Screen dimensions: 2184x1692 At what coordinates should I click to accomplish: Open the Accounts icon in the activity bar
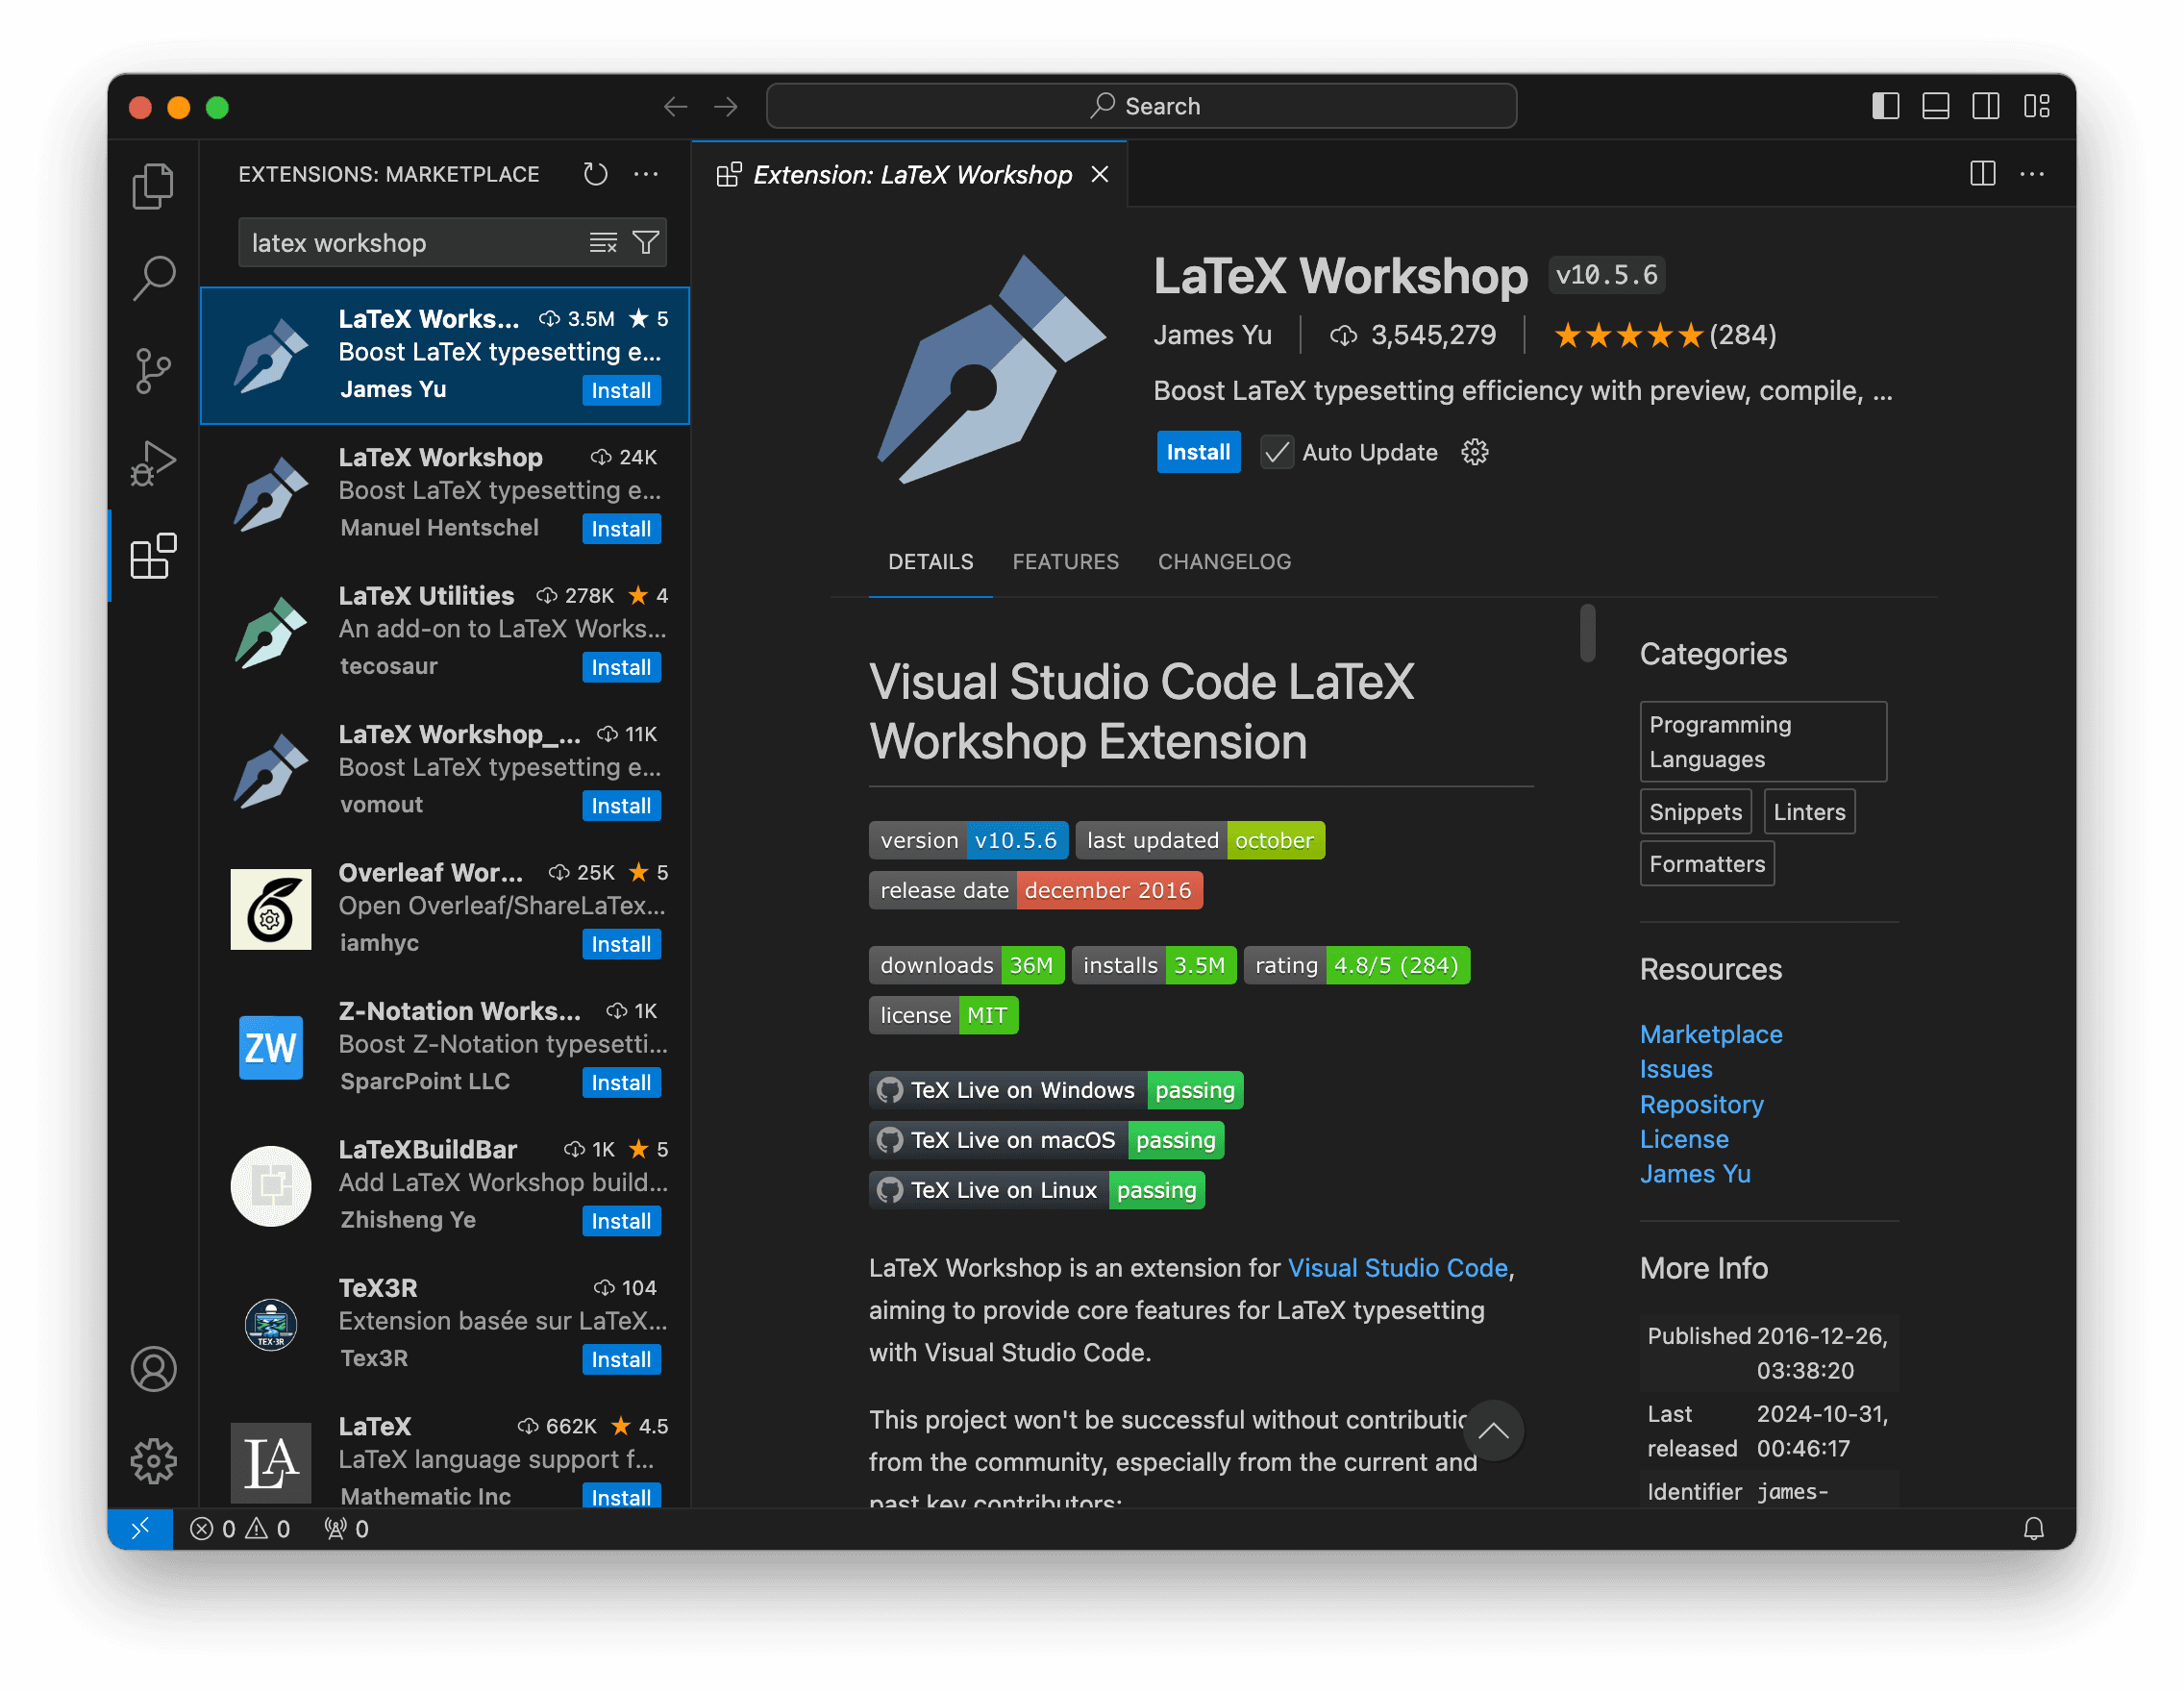(153, 1369)
